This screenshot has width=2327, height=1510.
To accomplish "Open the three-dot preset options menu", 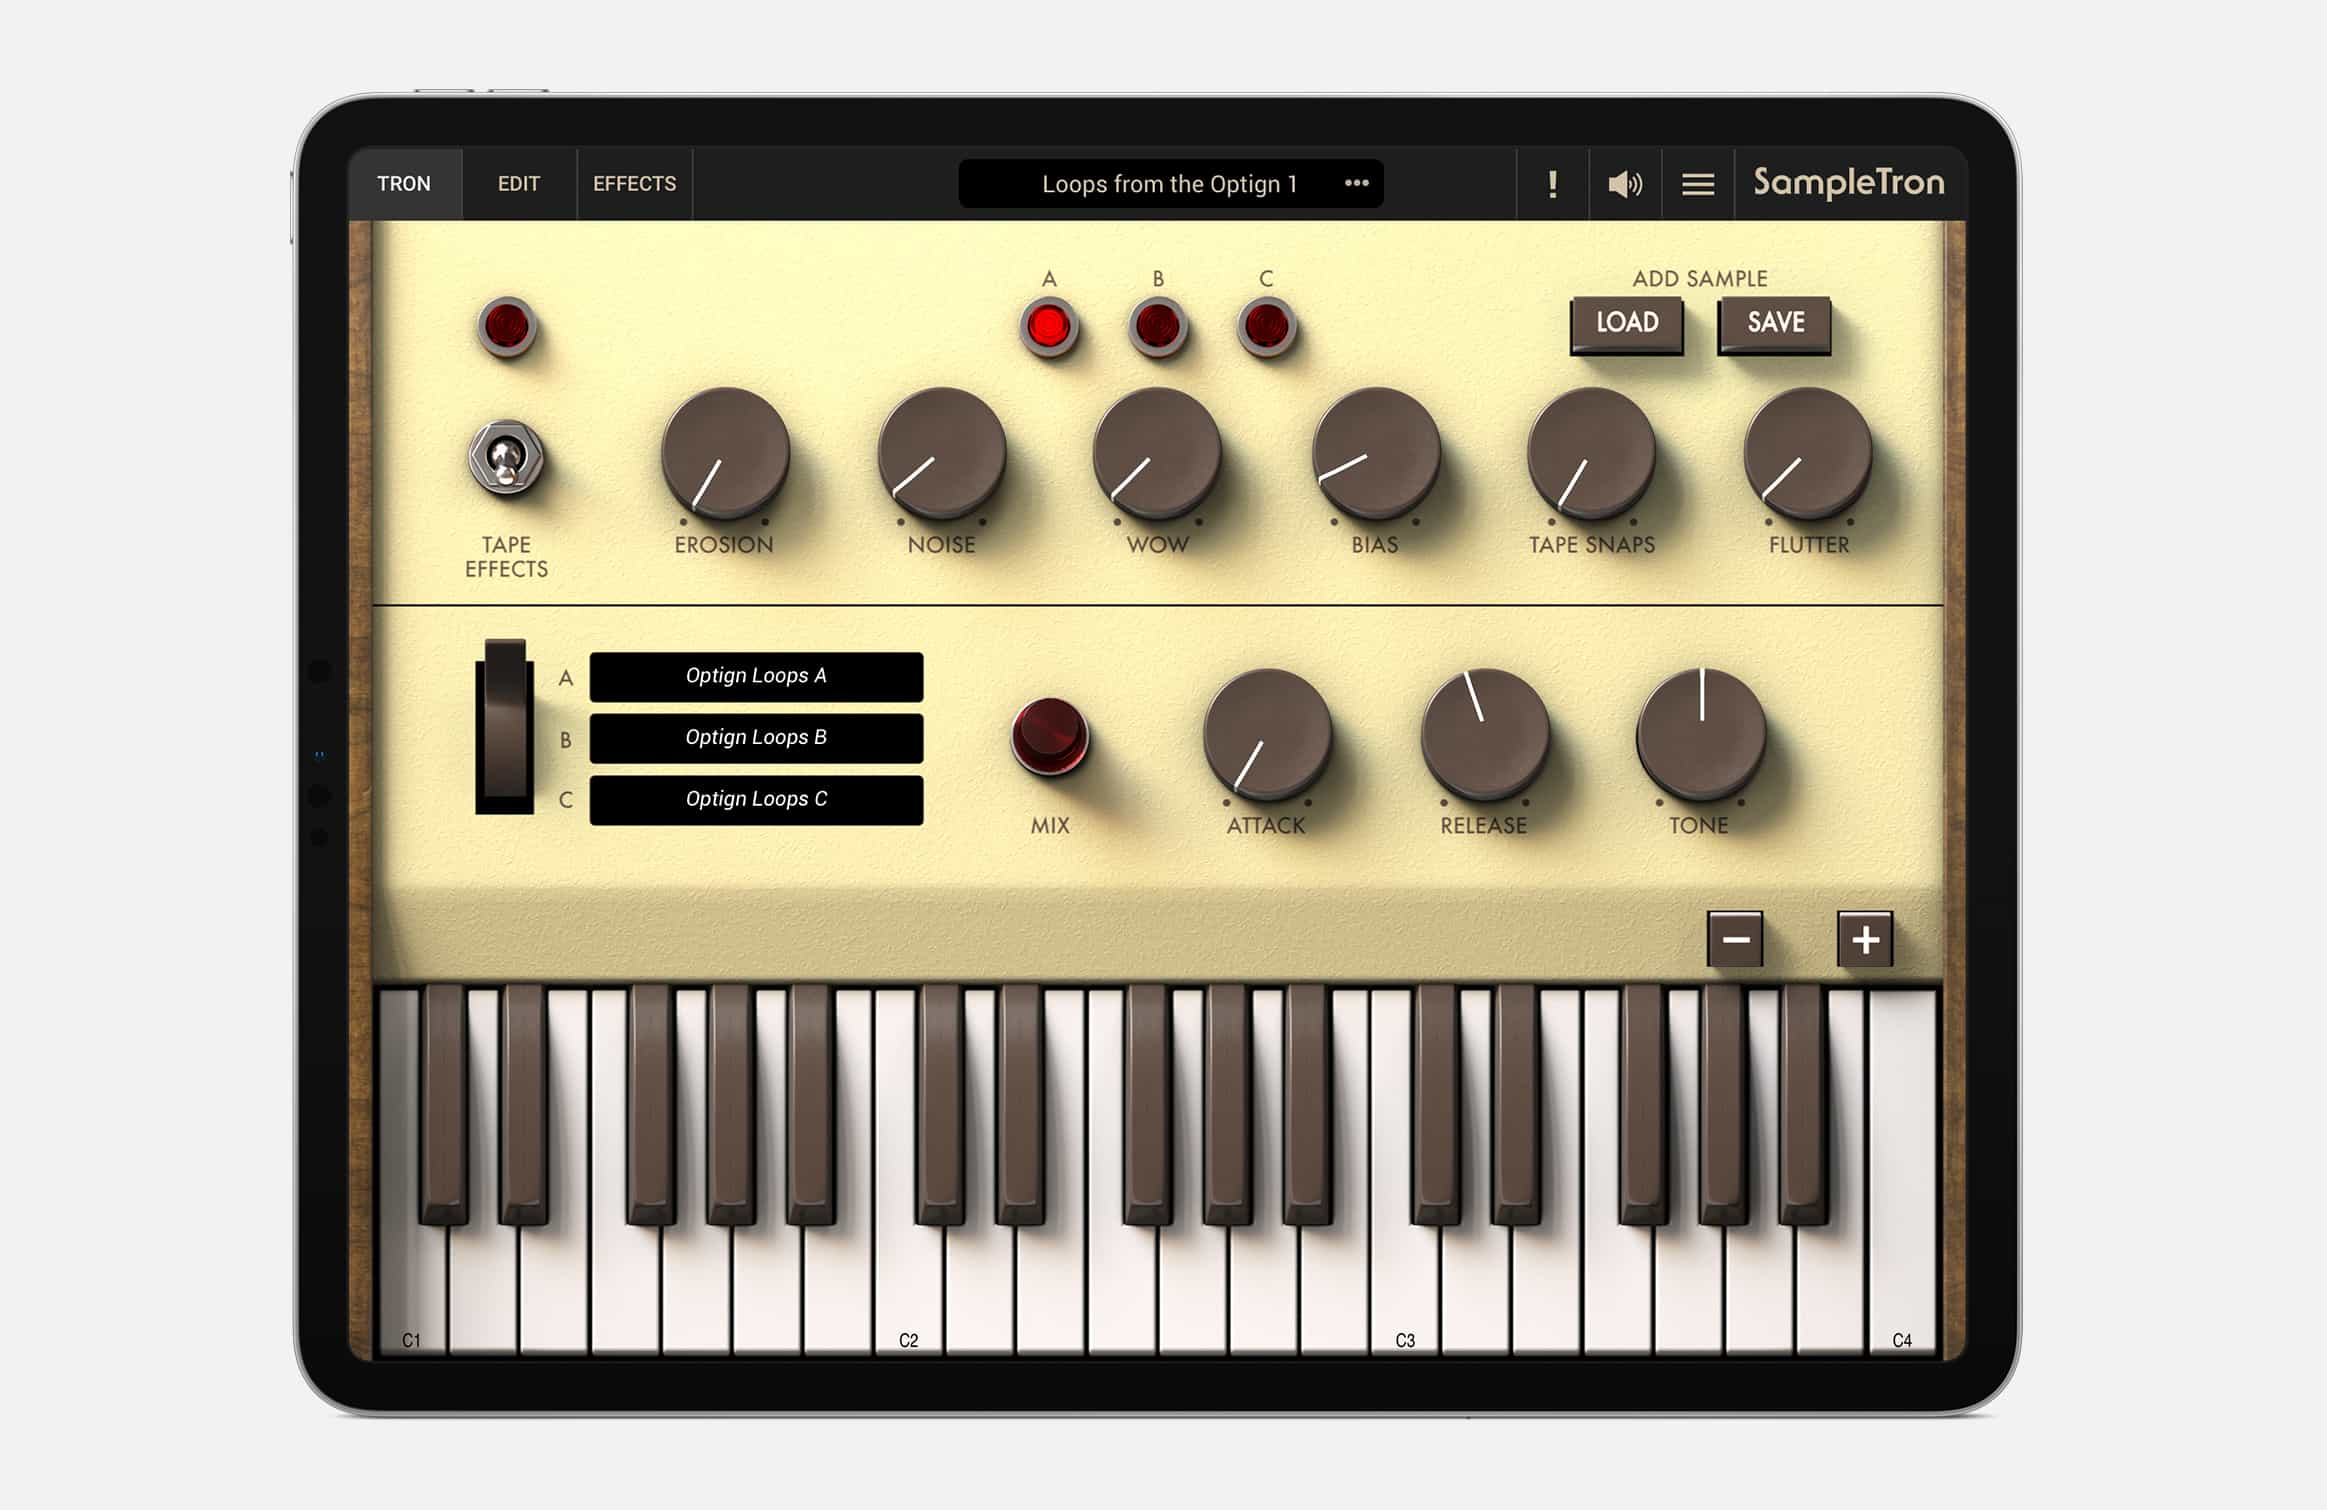I will tap(1357, 183).
